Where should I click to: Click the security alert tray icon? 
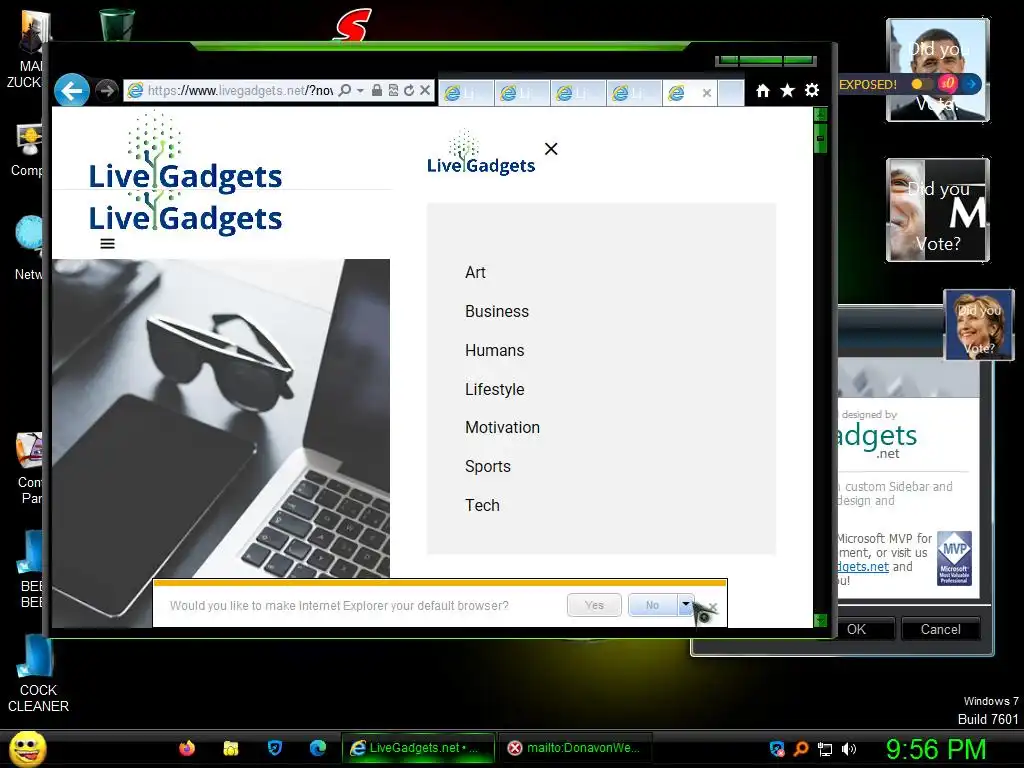pyautogui.click(x=777, y=748)
